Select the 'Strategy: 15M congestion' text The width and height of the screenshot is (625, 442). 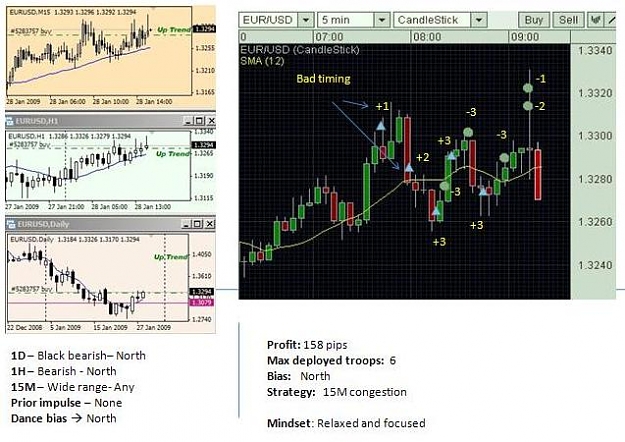click(x=337, y=392)
